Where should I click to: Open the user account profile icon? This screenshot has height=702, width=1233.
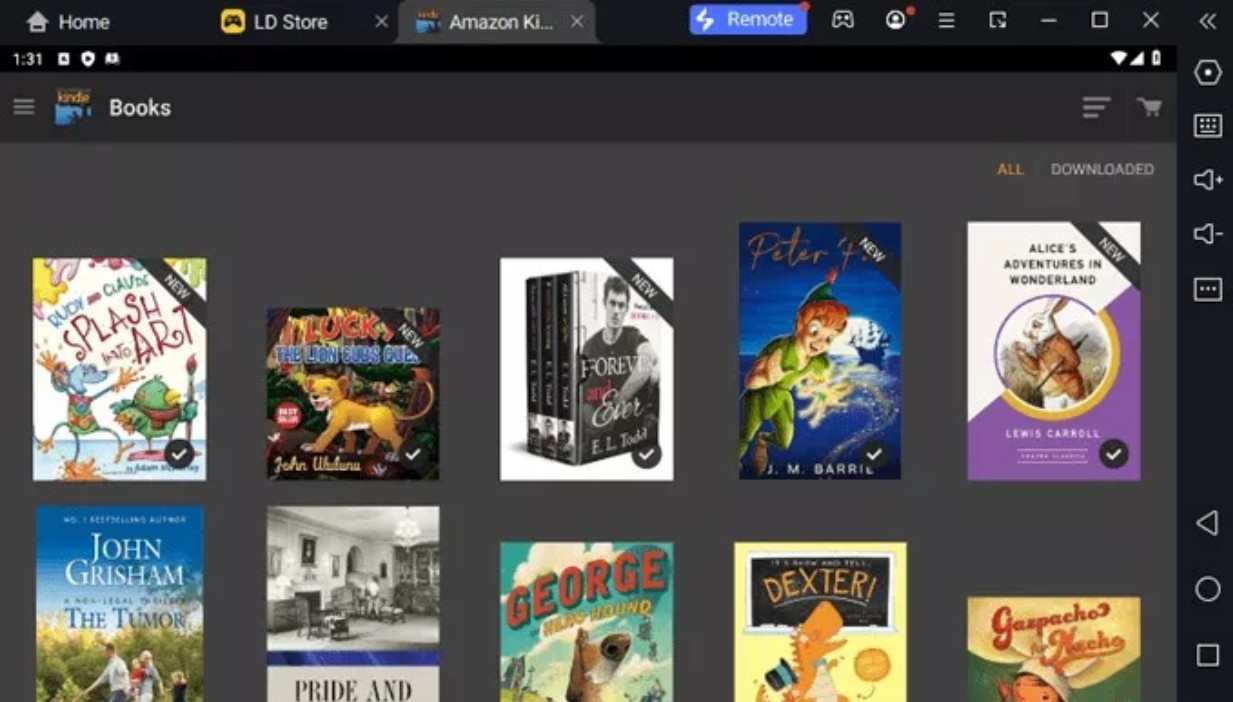[895, 20]
